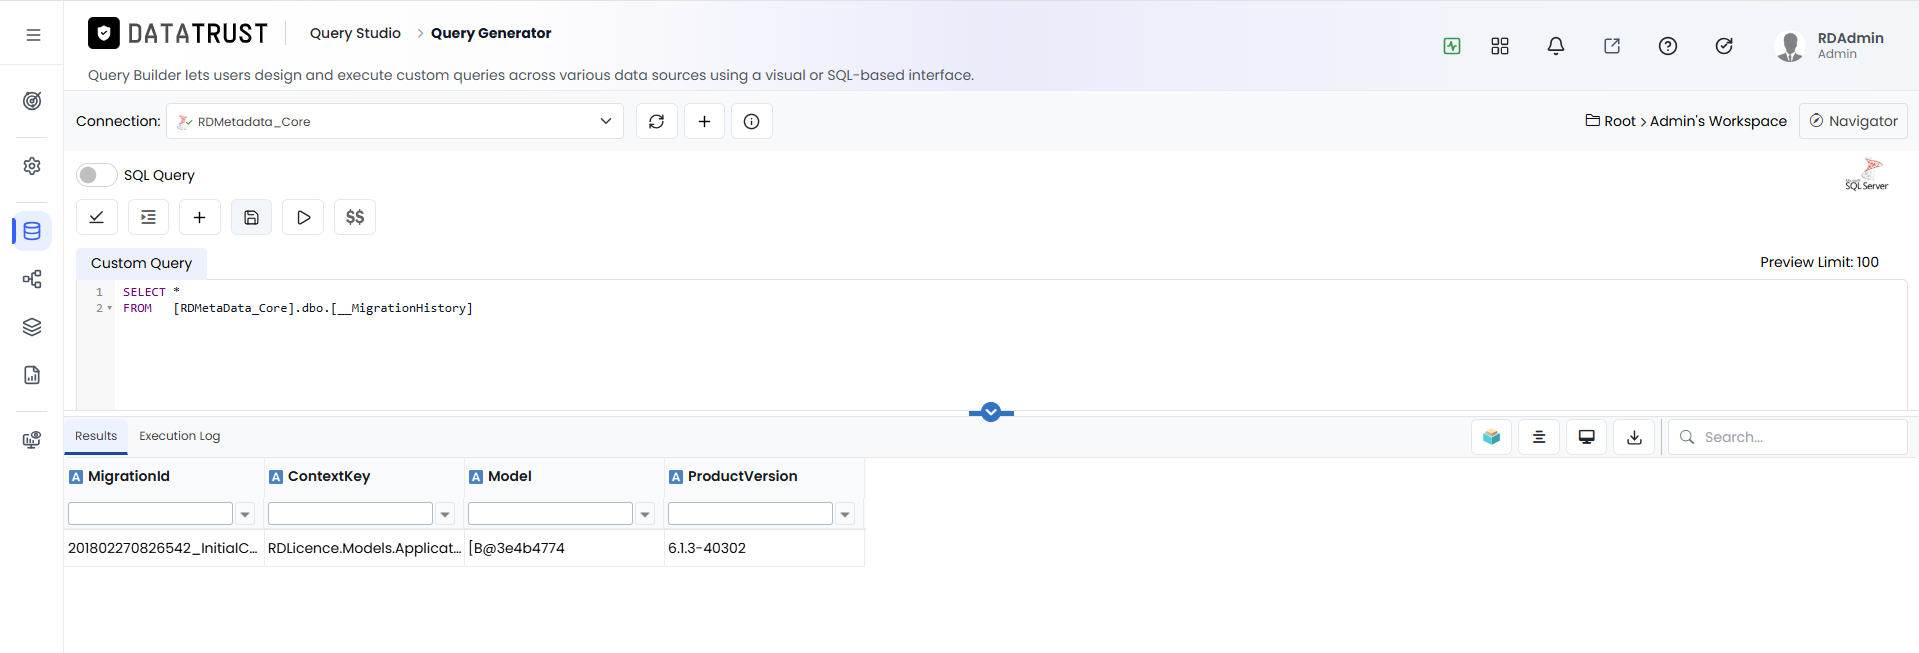Toggle hamburger menu sidebar
The width and height of the screenshot is (1919, 653).
(33, 35)
